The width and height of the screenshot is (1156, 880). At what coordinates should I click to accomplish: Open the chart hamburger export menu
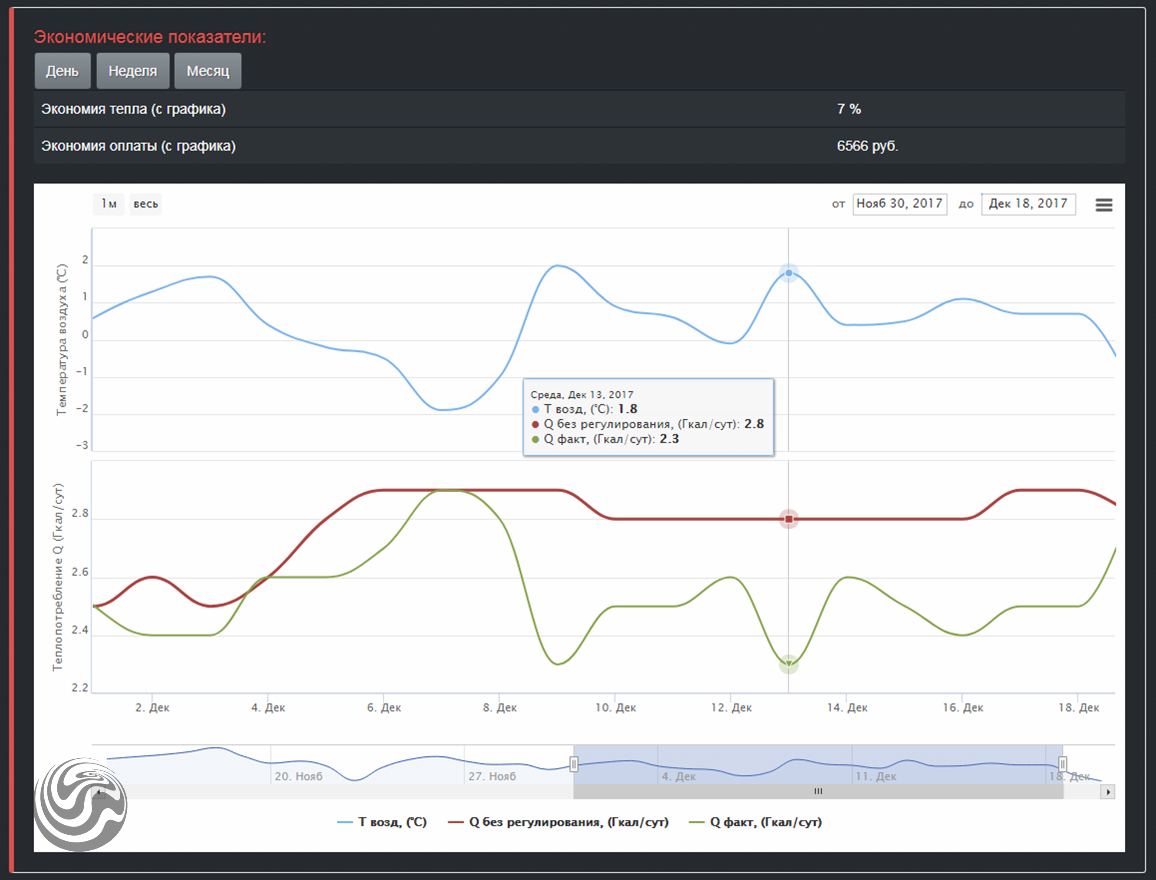pyautogui.click(x=1104, y=205)
